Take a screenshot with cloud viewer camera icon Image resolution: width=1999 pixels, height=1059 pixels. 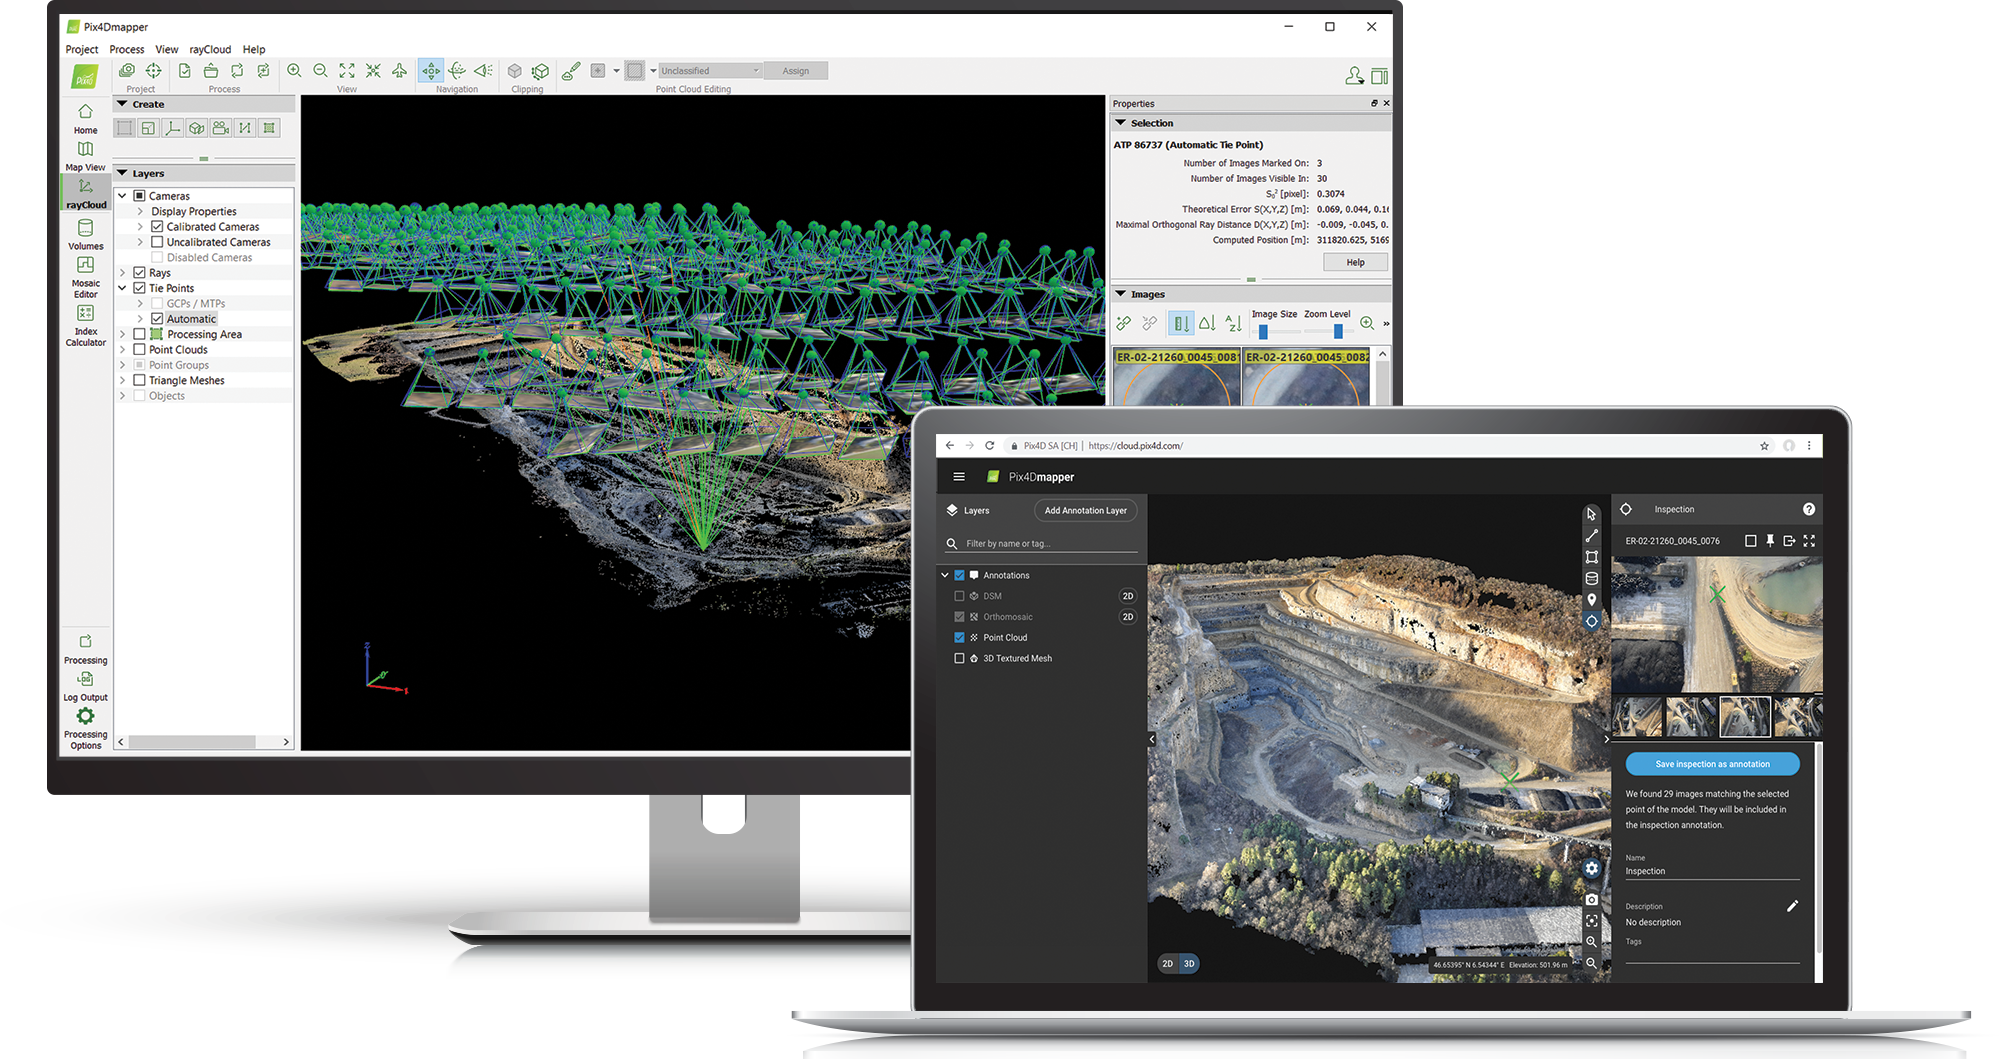(x=1591, y=900)
